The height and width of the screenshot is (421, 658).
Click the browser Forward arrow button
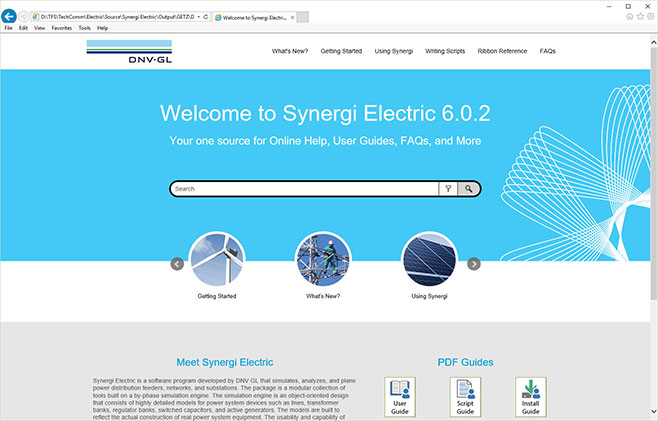pyautogui.click(x=24, y=17)
